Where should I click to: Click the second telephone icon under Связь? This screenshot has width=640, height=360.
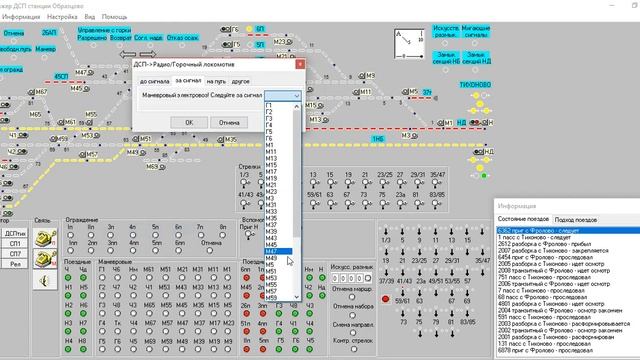coord(45,259)
